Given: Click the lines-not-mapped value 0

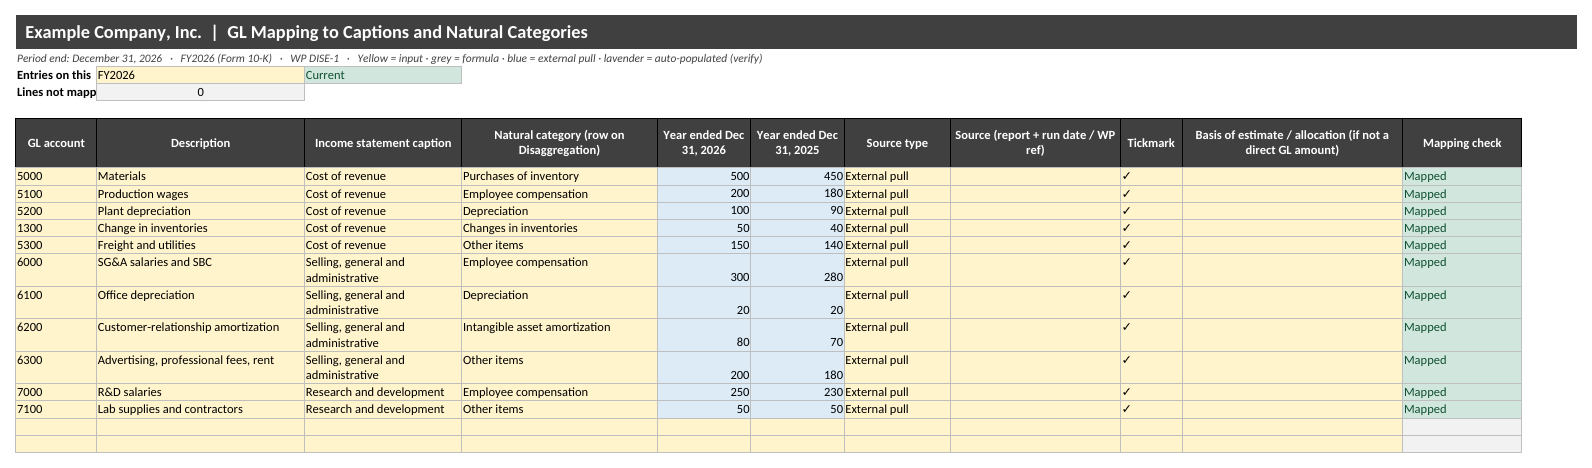Looking at the screenshot, I should [x=200, y=92].
